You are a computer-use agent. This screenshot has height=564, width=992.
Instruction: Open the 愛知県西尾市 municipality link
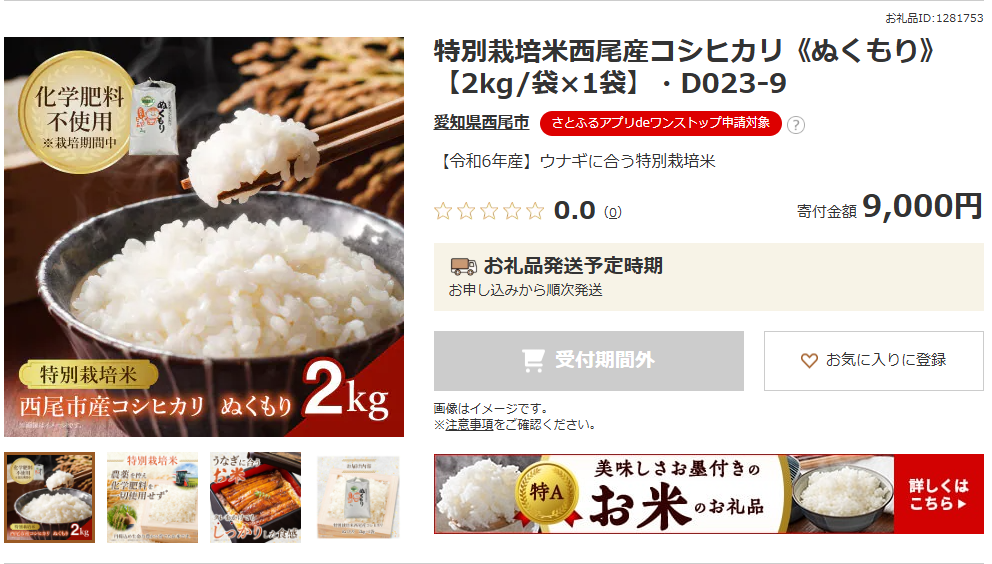click(481, 122)
